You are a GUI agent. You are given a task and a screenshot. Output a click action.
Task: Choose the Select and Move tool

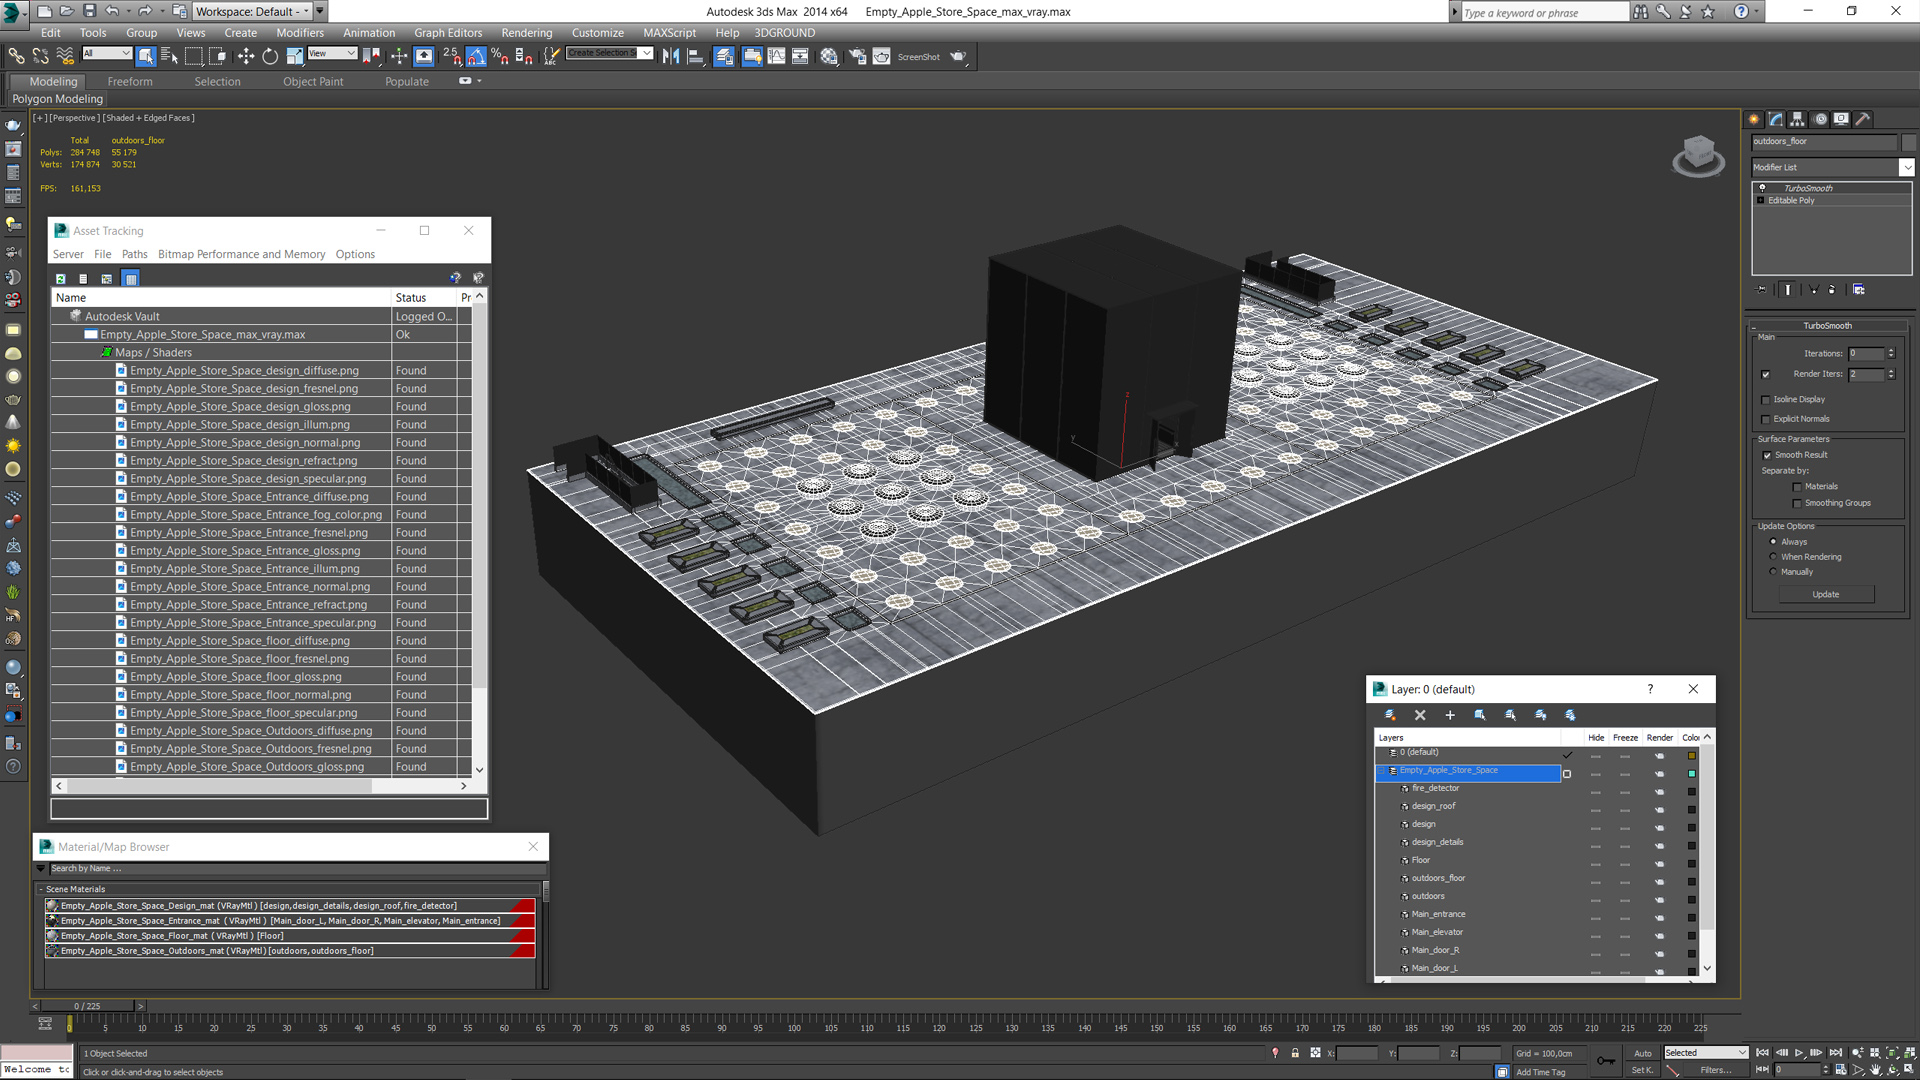point(245,56)
